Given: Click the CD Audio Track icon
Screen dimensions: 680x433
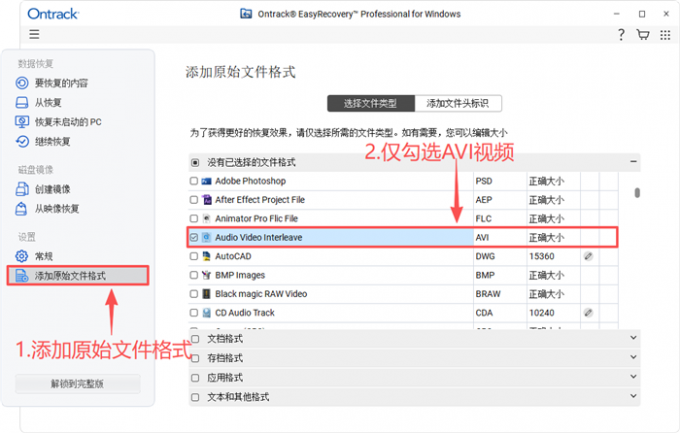Looking at the screenshot, I should coord(206,313).
